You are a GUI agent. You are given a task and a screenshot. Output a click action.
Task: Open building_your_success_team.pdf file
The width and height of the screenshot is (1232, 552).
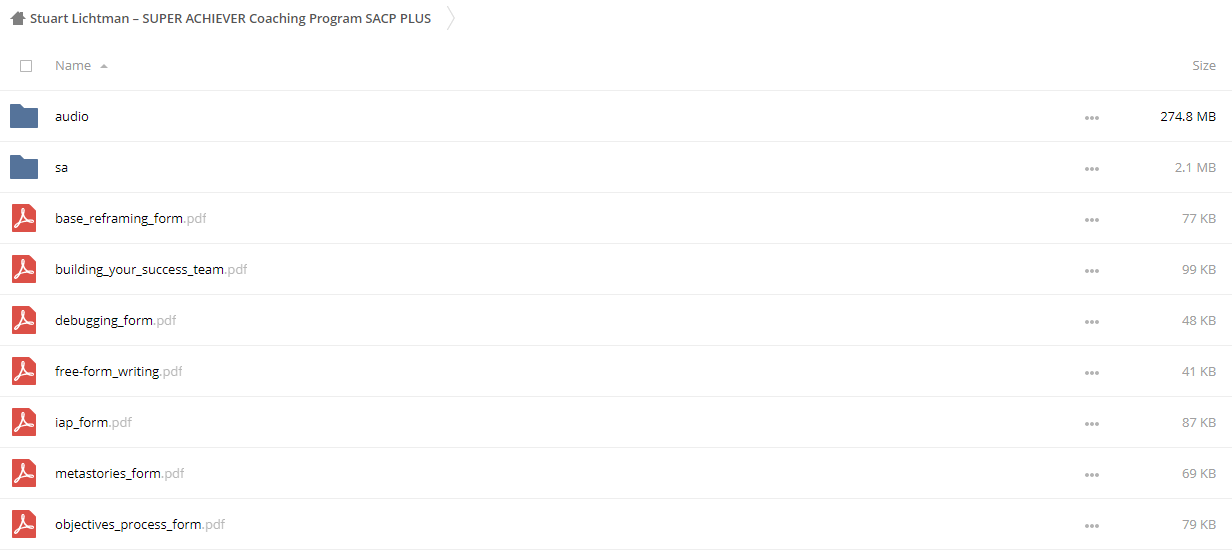tap(151, 270)
